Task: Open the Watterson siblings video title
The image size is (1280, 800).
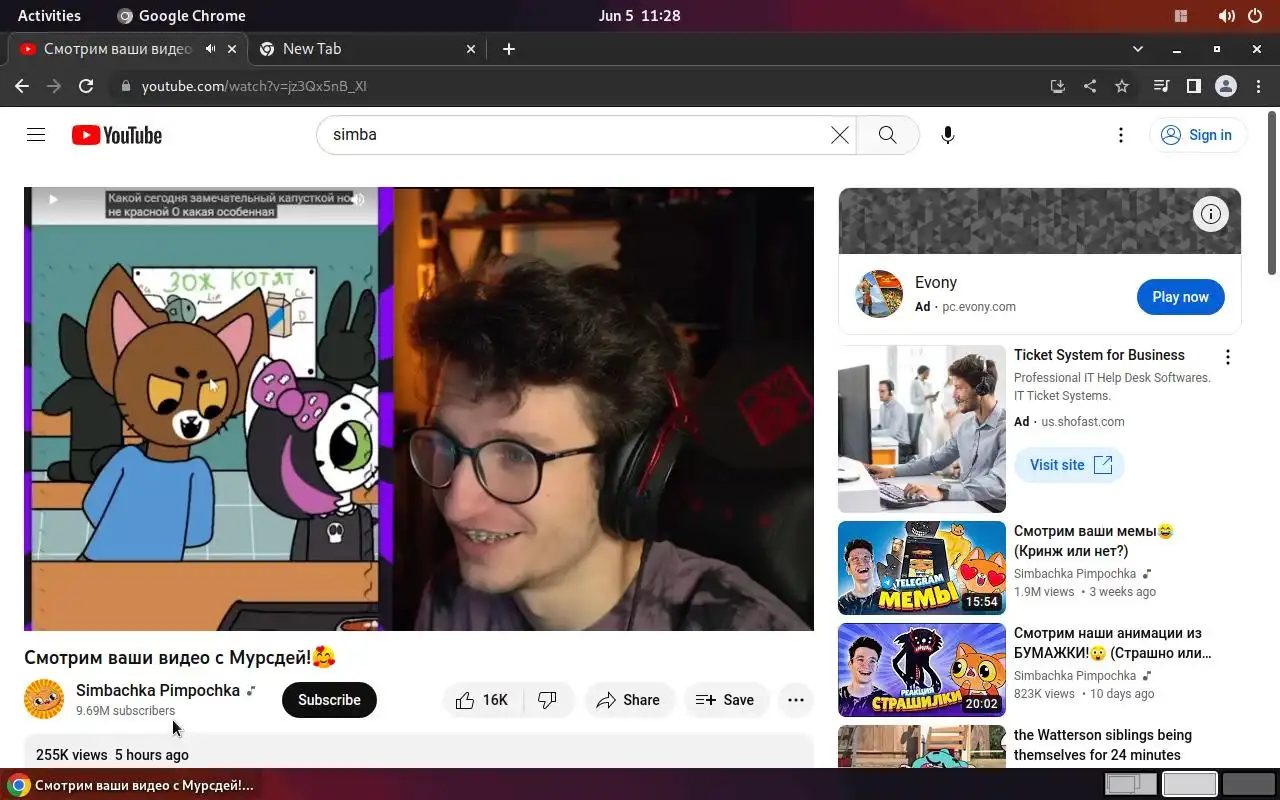Action: [x=1103, y=745]
